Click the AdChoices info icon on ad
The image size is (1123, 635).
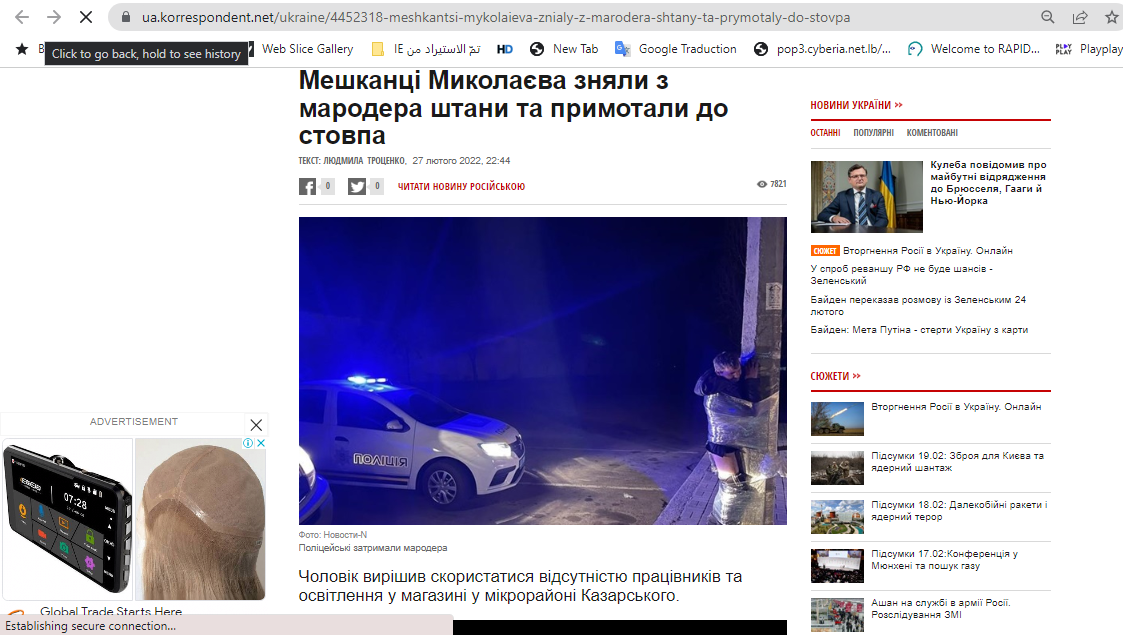point(249,443)
